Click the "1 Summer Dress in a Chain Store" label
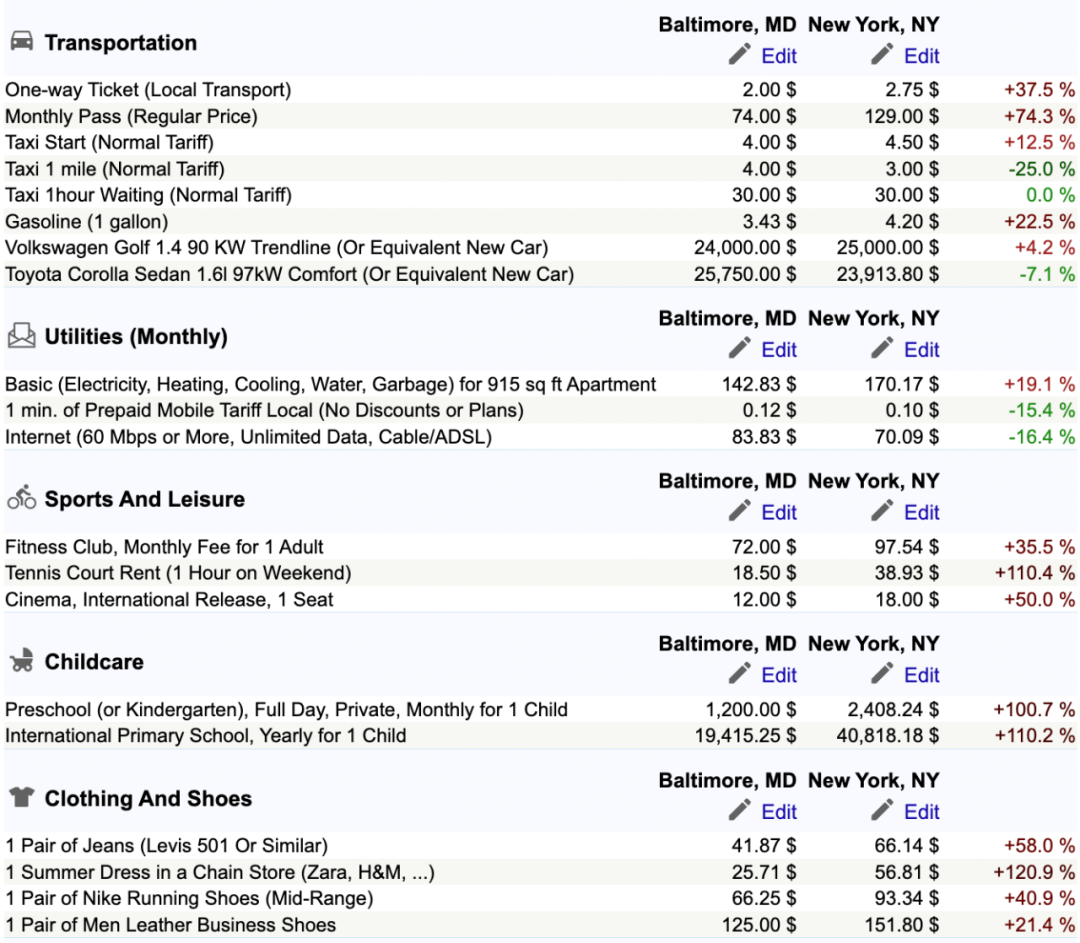 pos(220,873)
